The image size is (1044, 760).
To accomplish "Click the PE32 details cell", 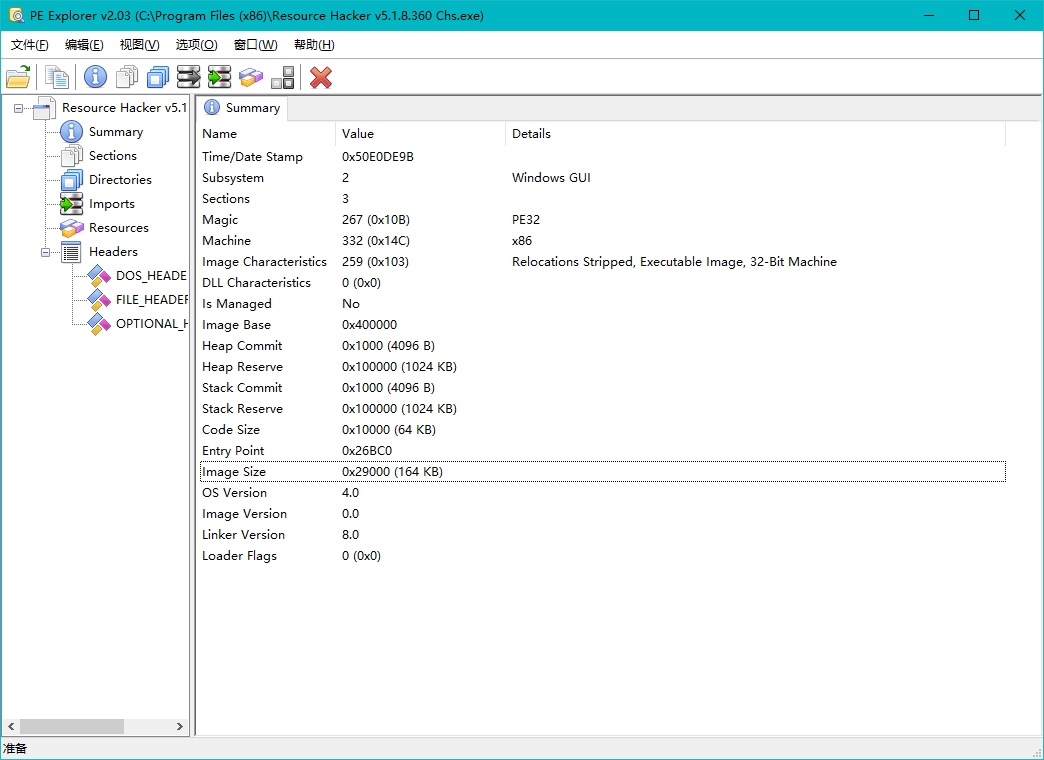I will [x=526, y=220].
